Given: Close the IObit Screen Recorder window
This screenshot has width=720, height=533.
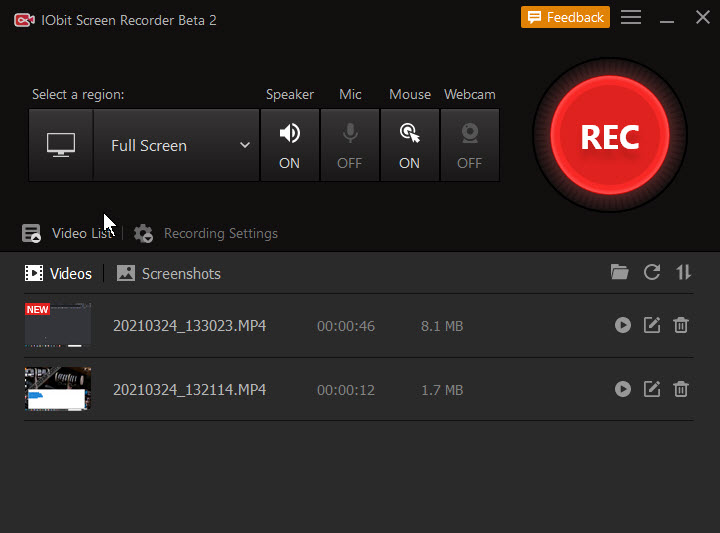Looking at the screenshot, I should point(703,17).
